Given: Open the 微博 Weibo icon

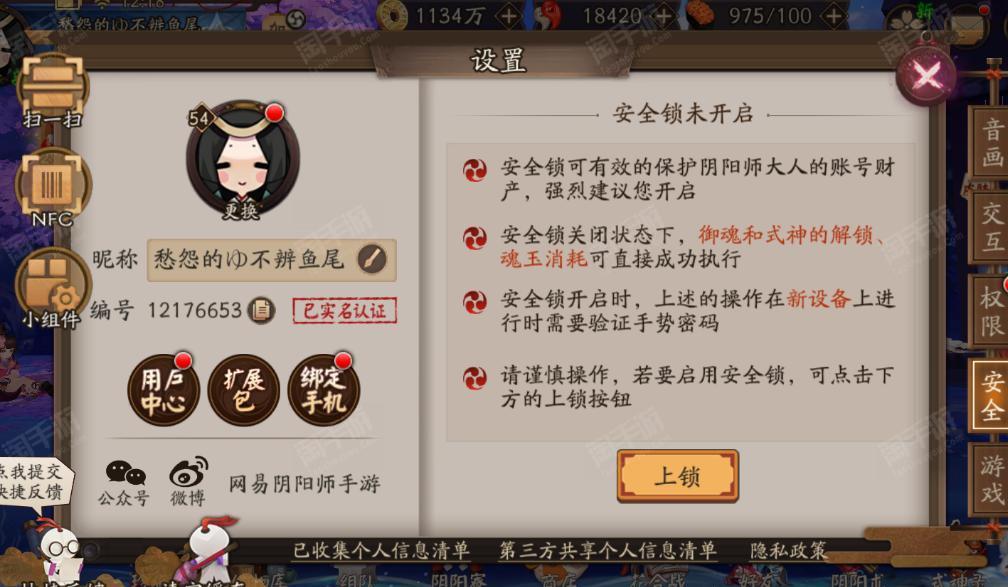Looking at the screenshot, I should point(188,482).
